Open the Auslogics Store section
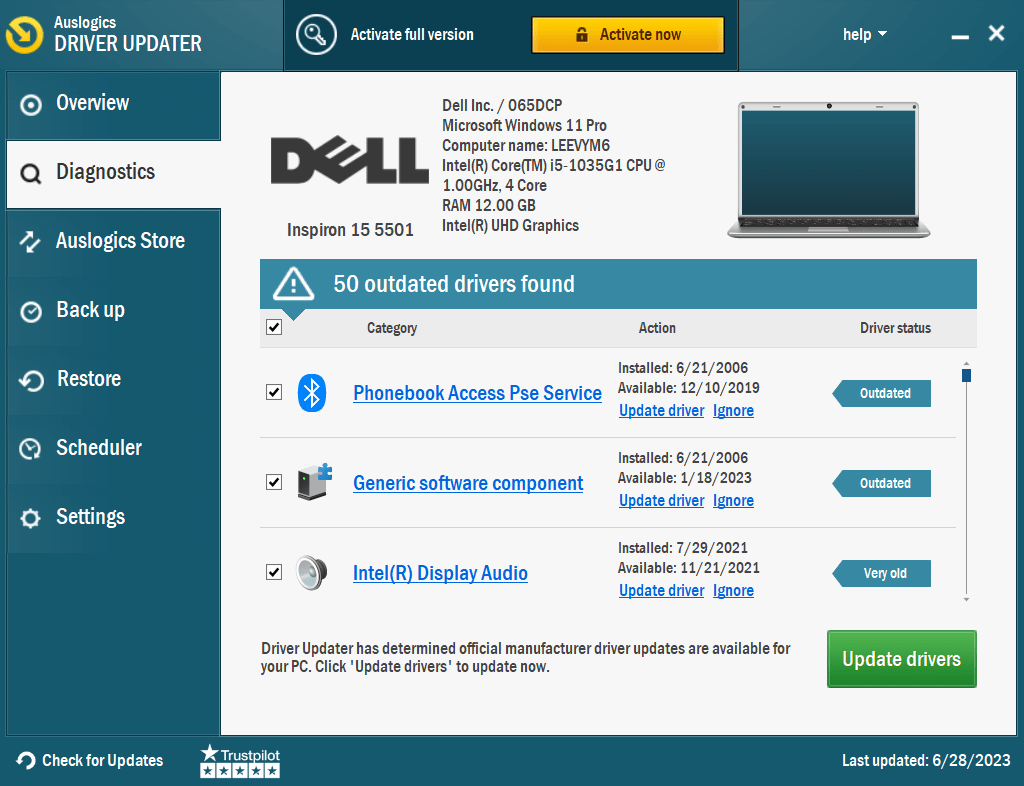Image resolution: width=1024 pixels, height=786 pixels. coord(120,240)
